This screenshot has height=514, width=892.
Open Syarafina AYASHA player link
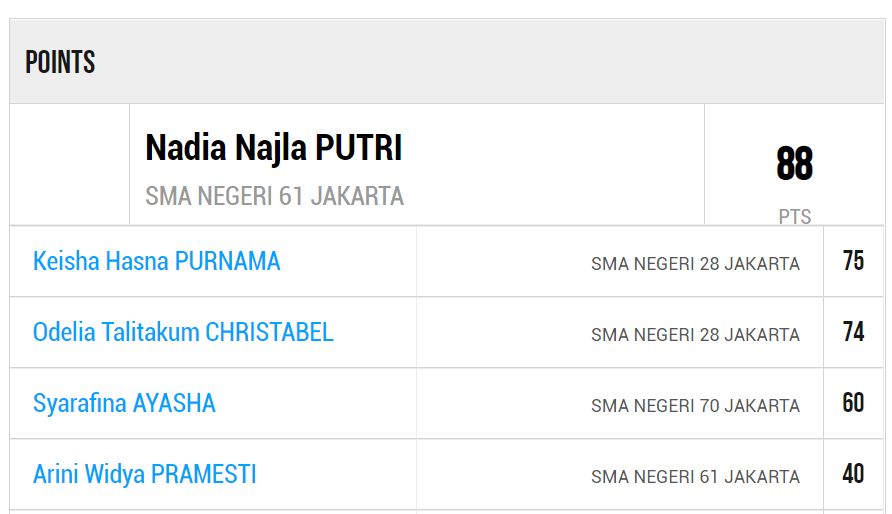coord(124,404)
